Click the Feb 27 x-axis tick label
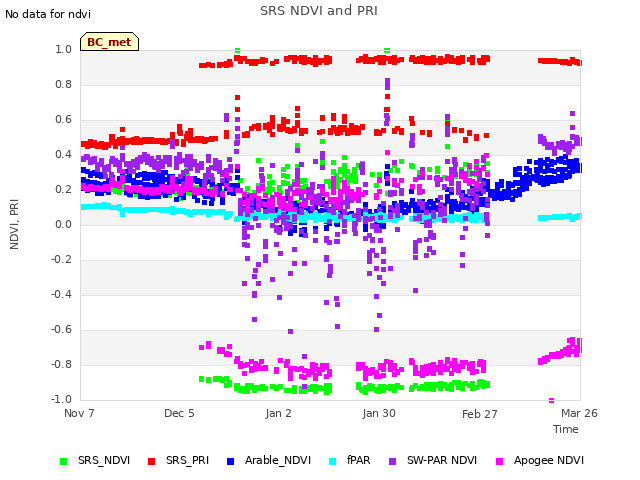Image resolution: width=640 pixels, height=480 pixels. [480, 414]
